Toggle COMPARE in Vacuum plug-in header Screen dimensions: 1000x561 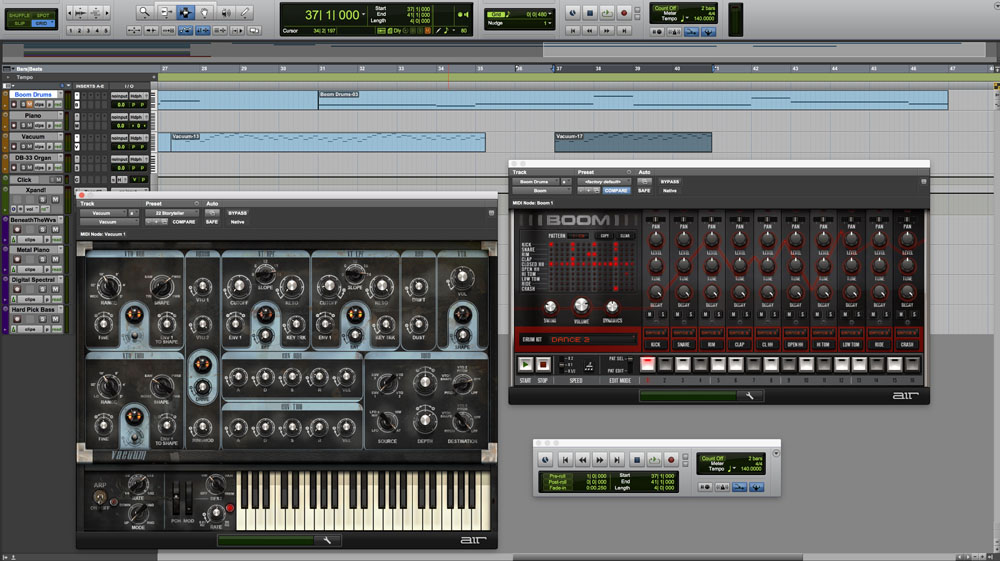point(184,222)
